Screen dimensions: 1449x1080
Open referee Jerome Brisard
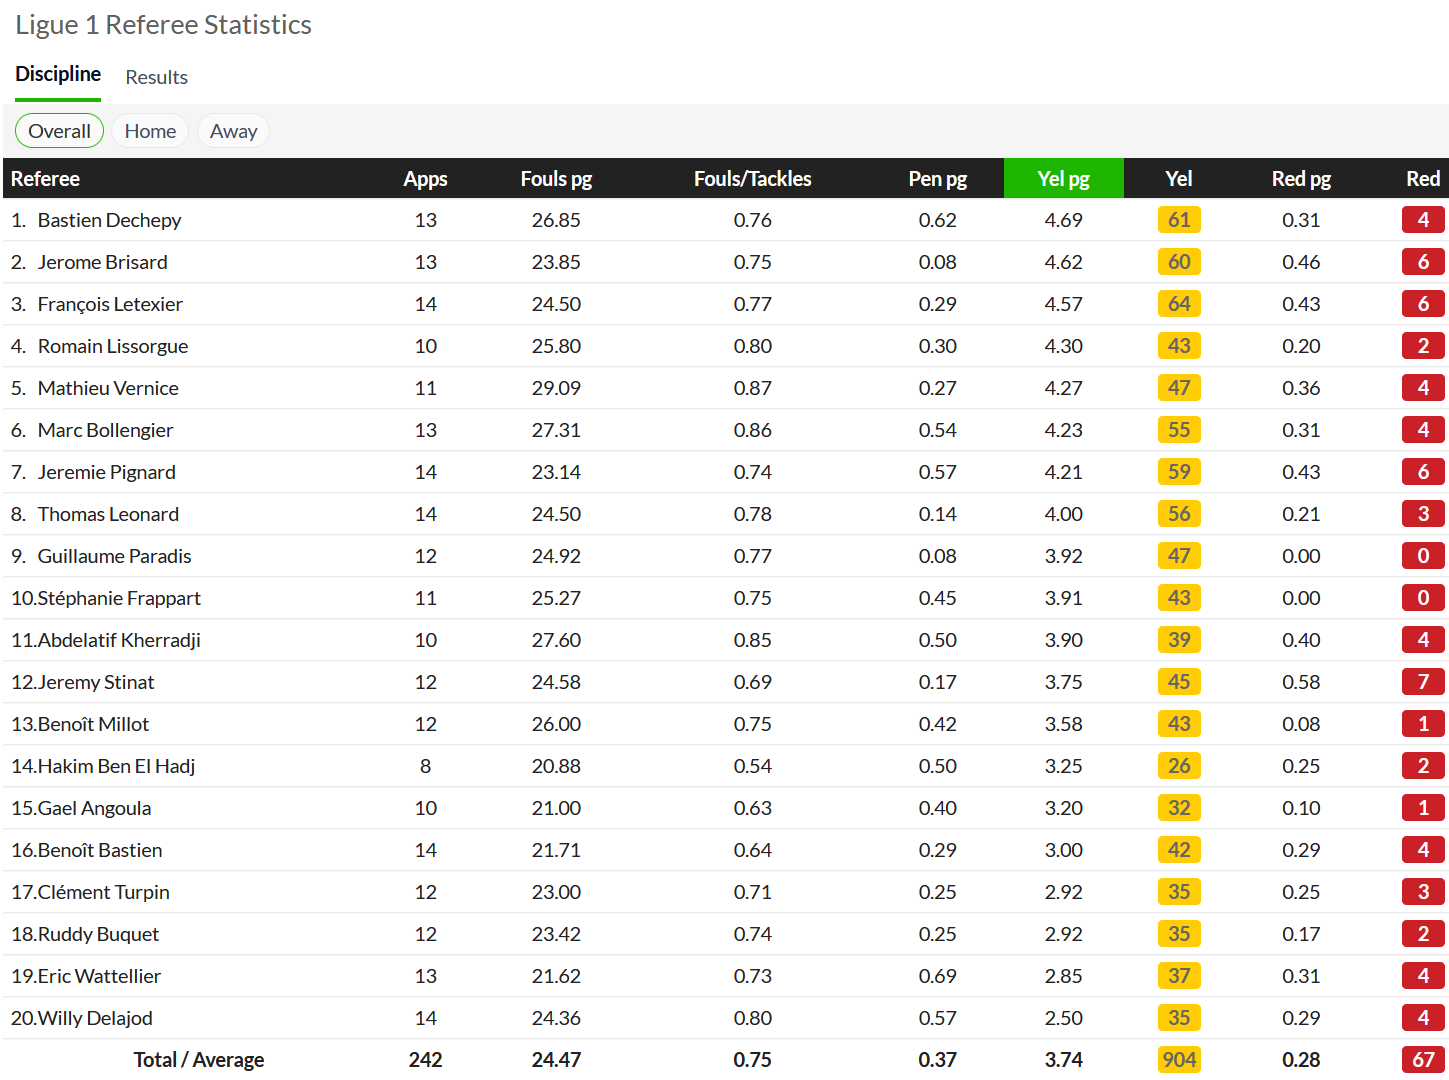click(x=102, y=262)
